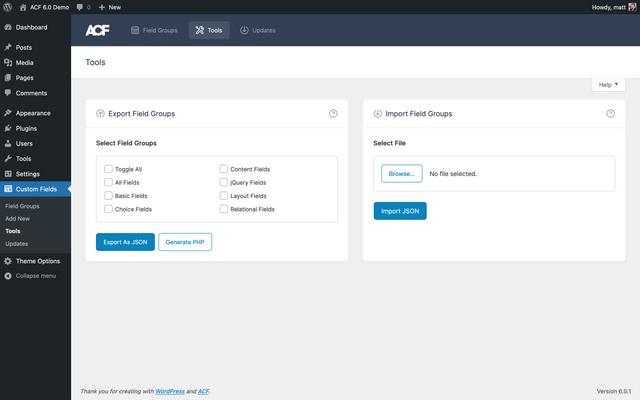Check the Layout Fields checkbox
The height and width of the screenshot is (400, 640).
point(224,196)
